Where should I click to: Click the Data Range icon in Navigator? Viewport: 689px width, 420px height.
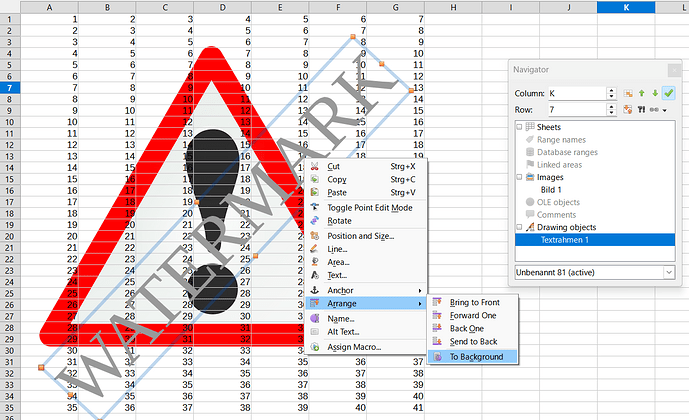(626, 93)
